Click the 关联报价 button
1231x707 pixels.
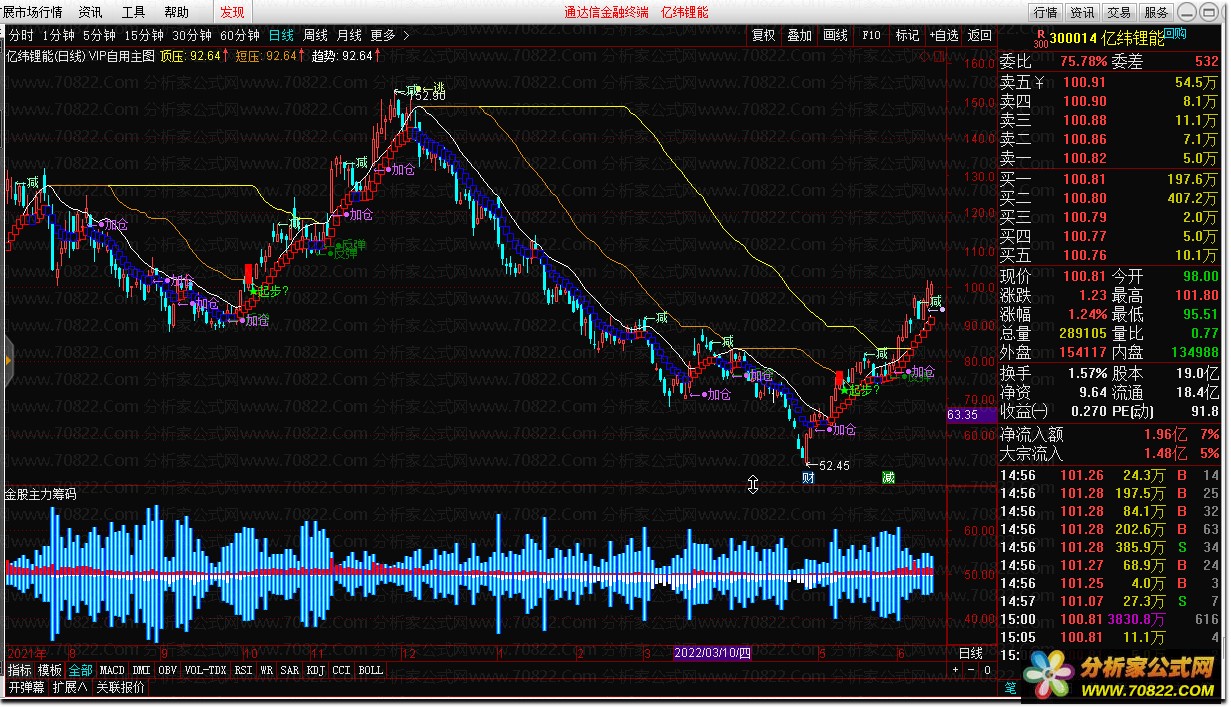pyautogui.click(x=121, y=688)
